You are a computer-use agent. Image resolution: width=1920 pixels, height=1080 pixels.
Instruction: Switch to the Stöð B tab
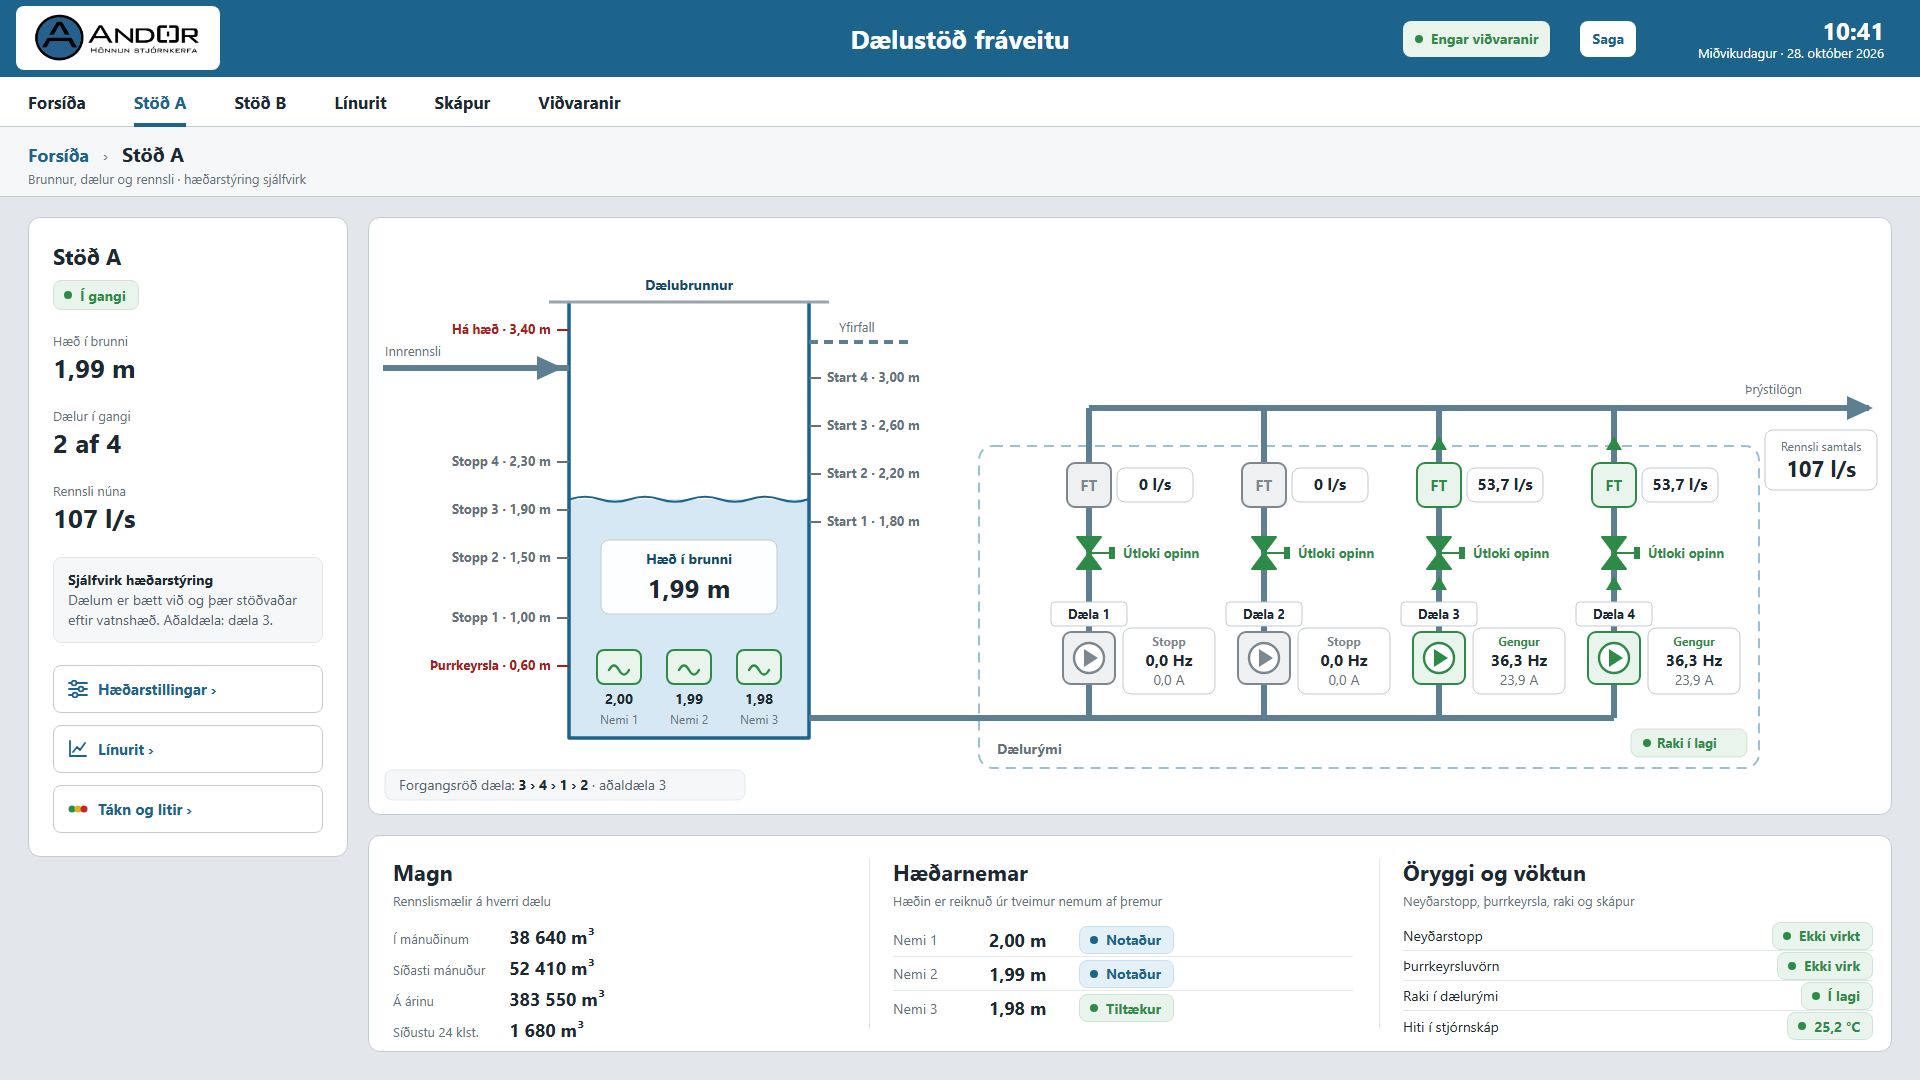[x=260, y=103]
